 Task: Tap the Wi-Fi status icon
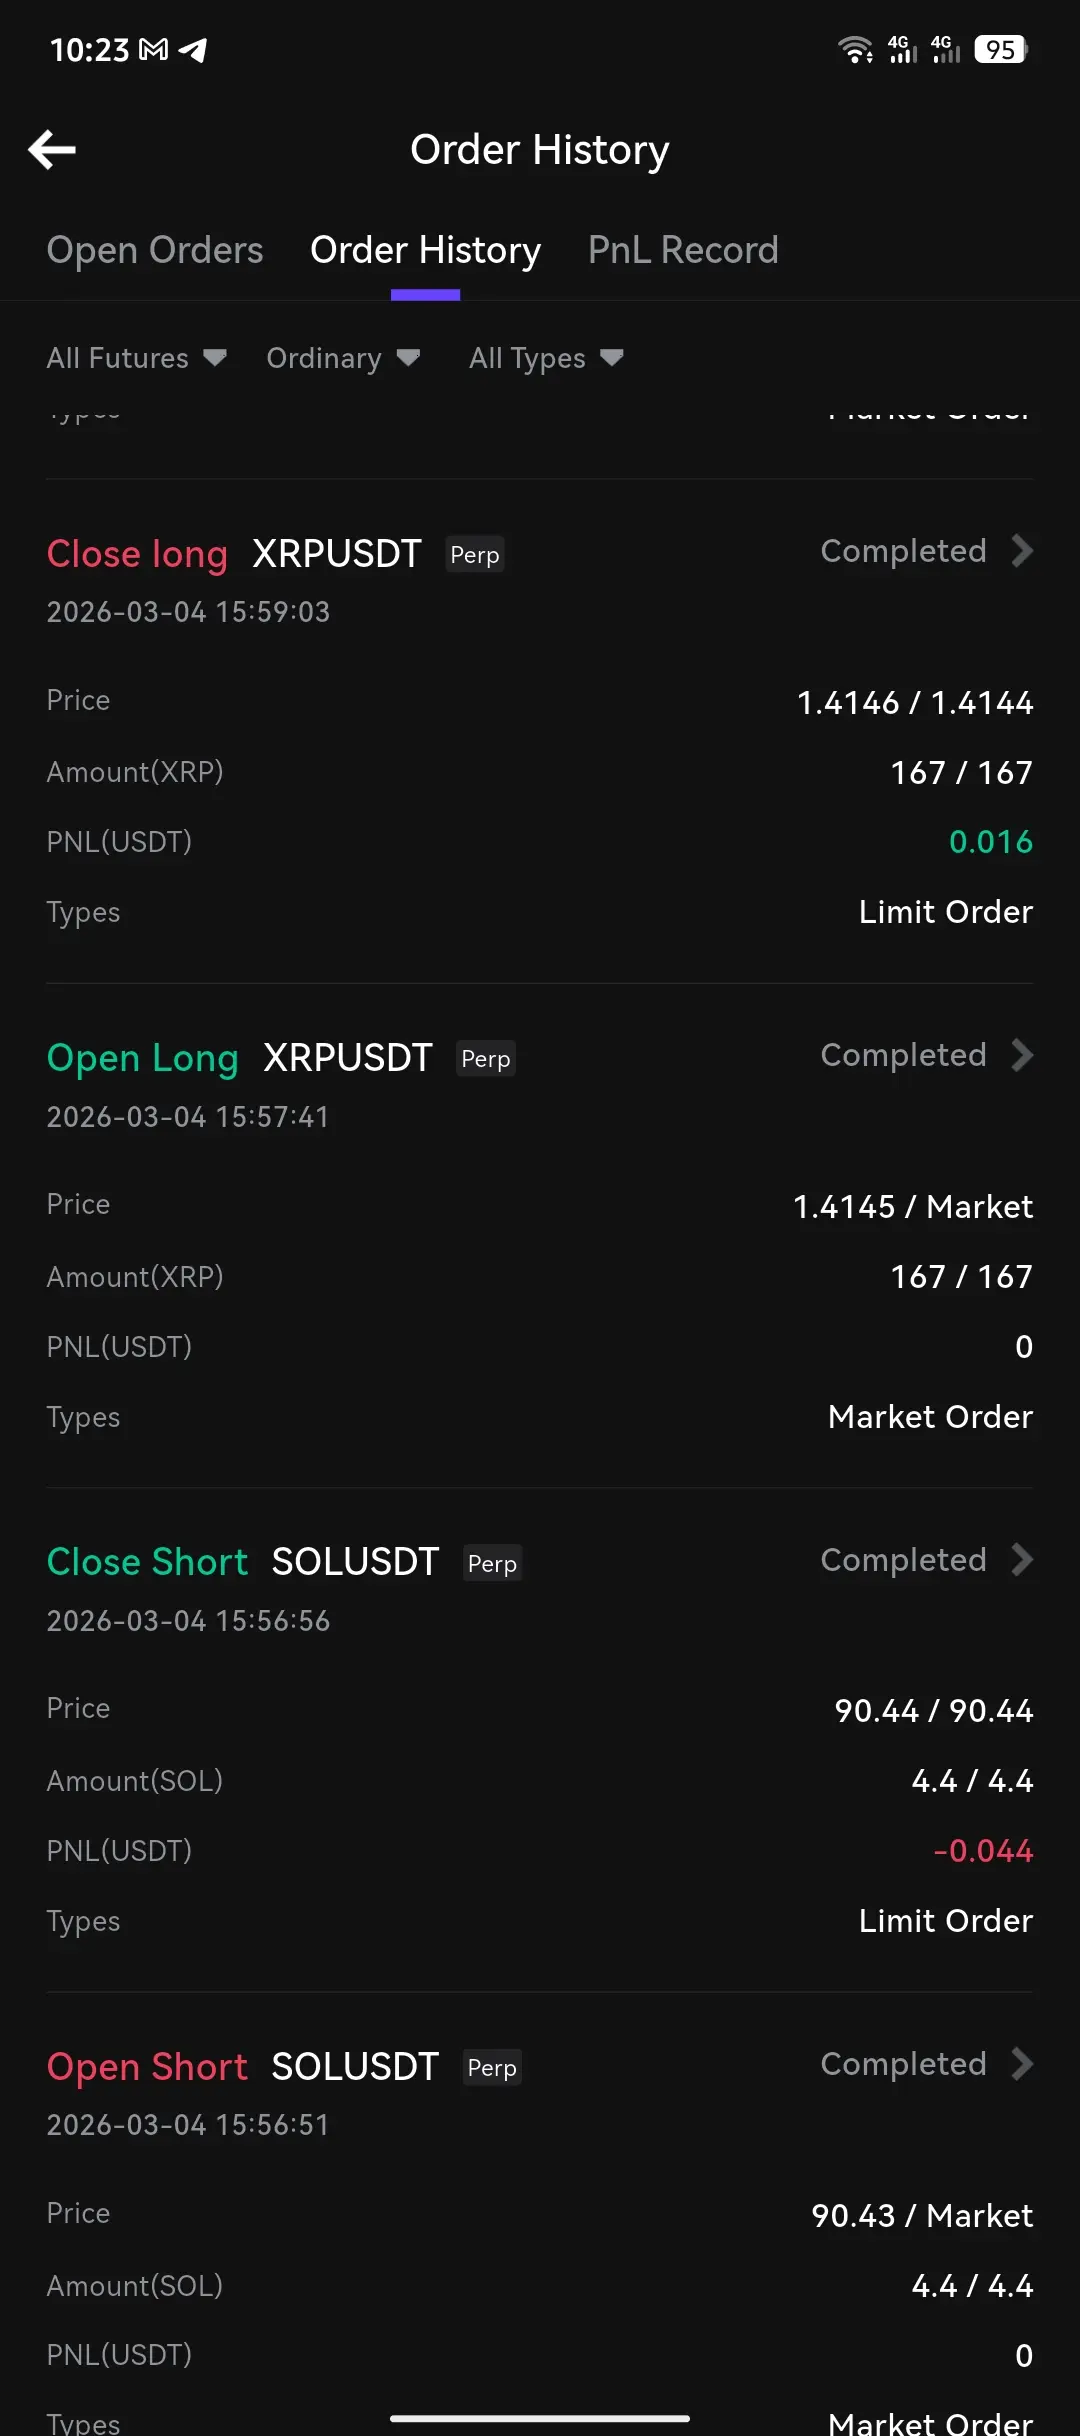point(855,49)
